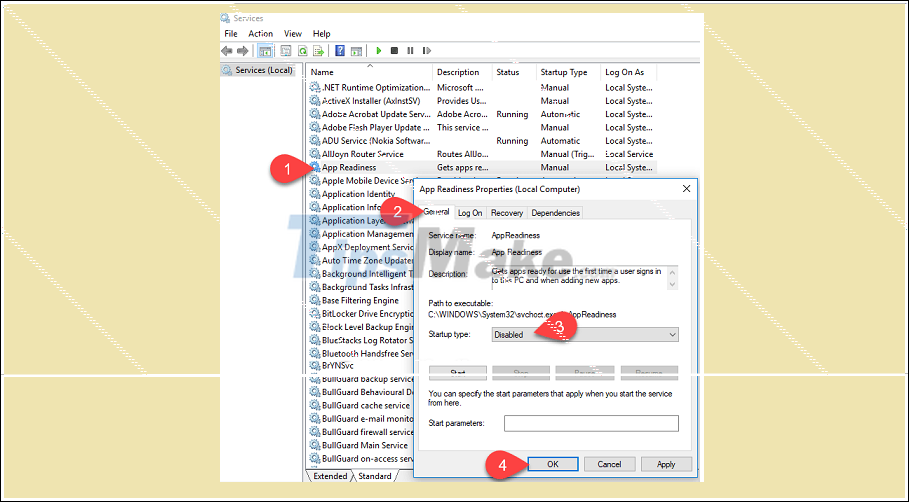Click the Description box scroll-down arrow
Viewport: 909px width, 502px height.
point(672,284)
